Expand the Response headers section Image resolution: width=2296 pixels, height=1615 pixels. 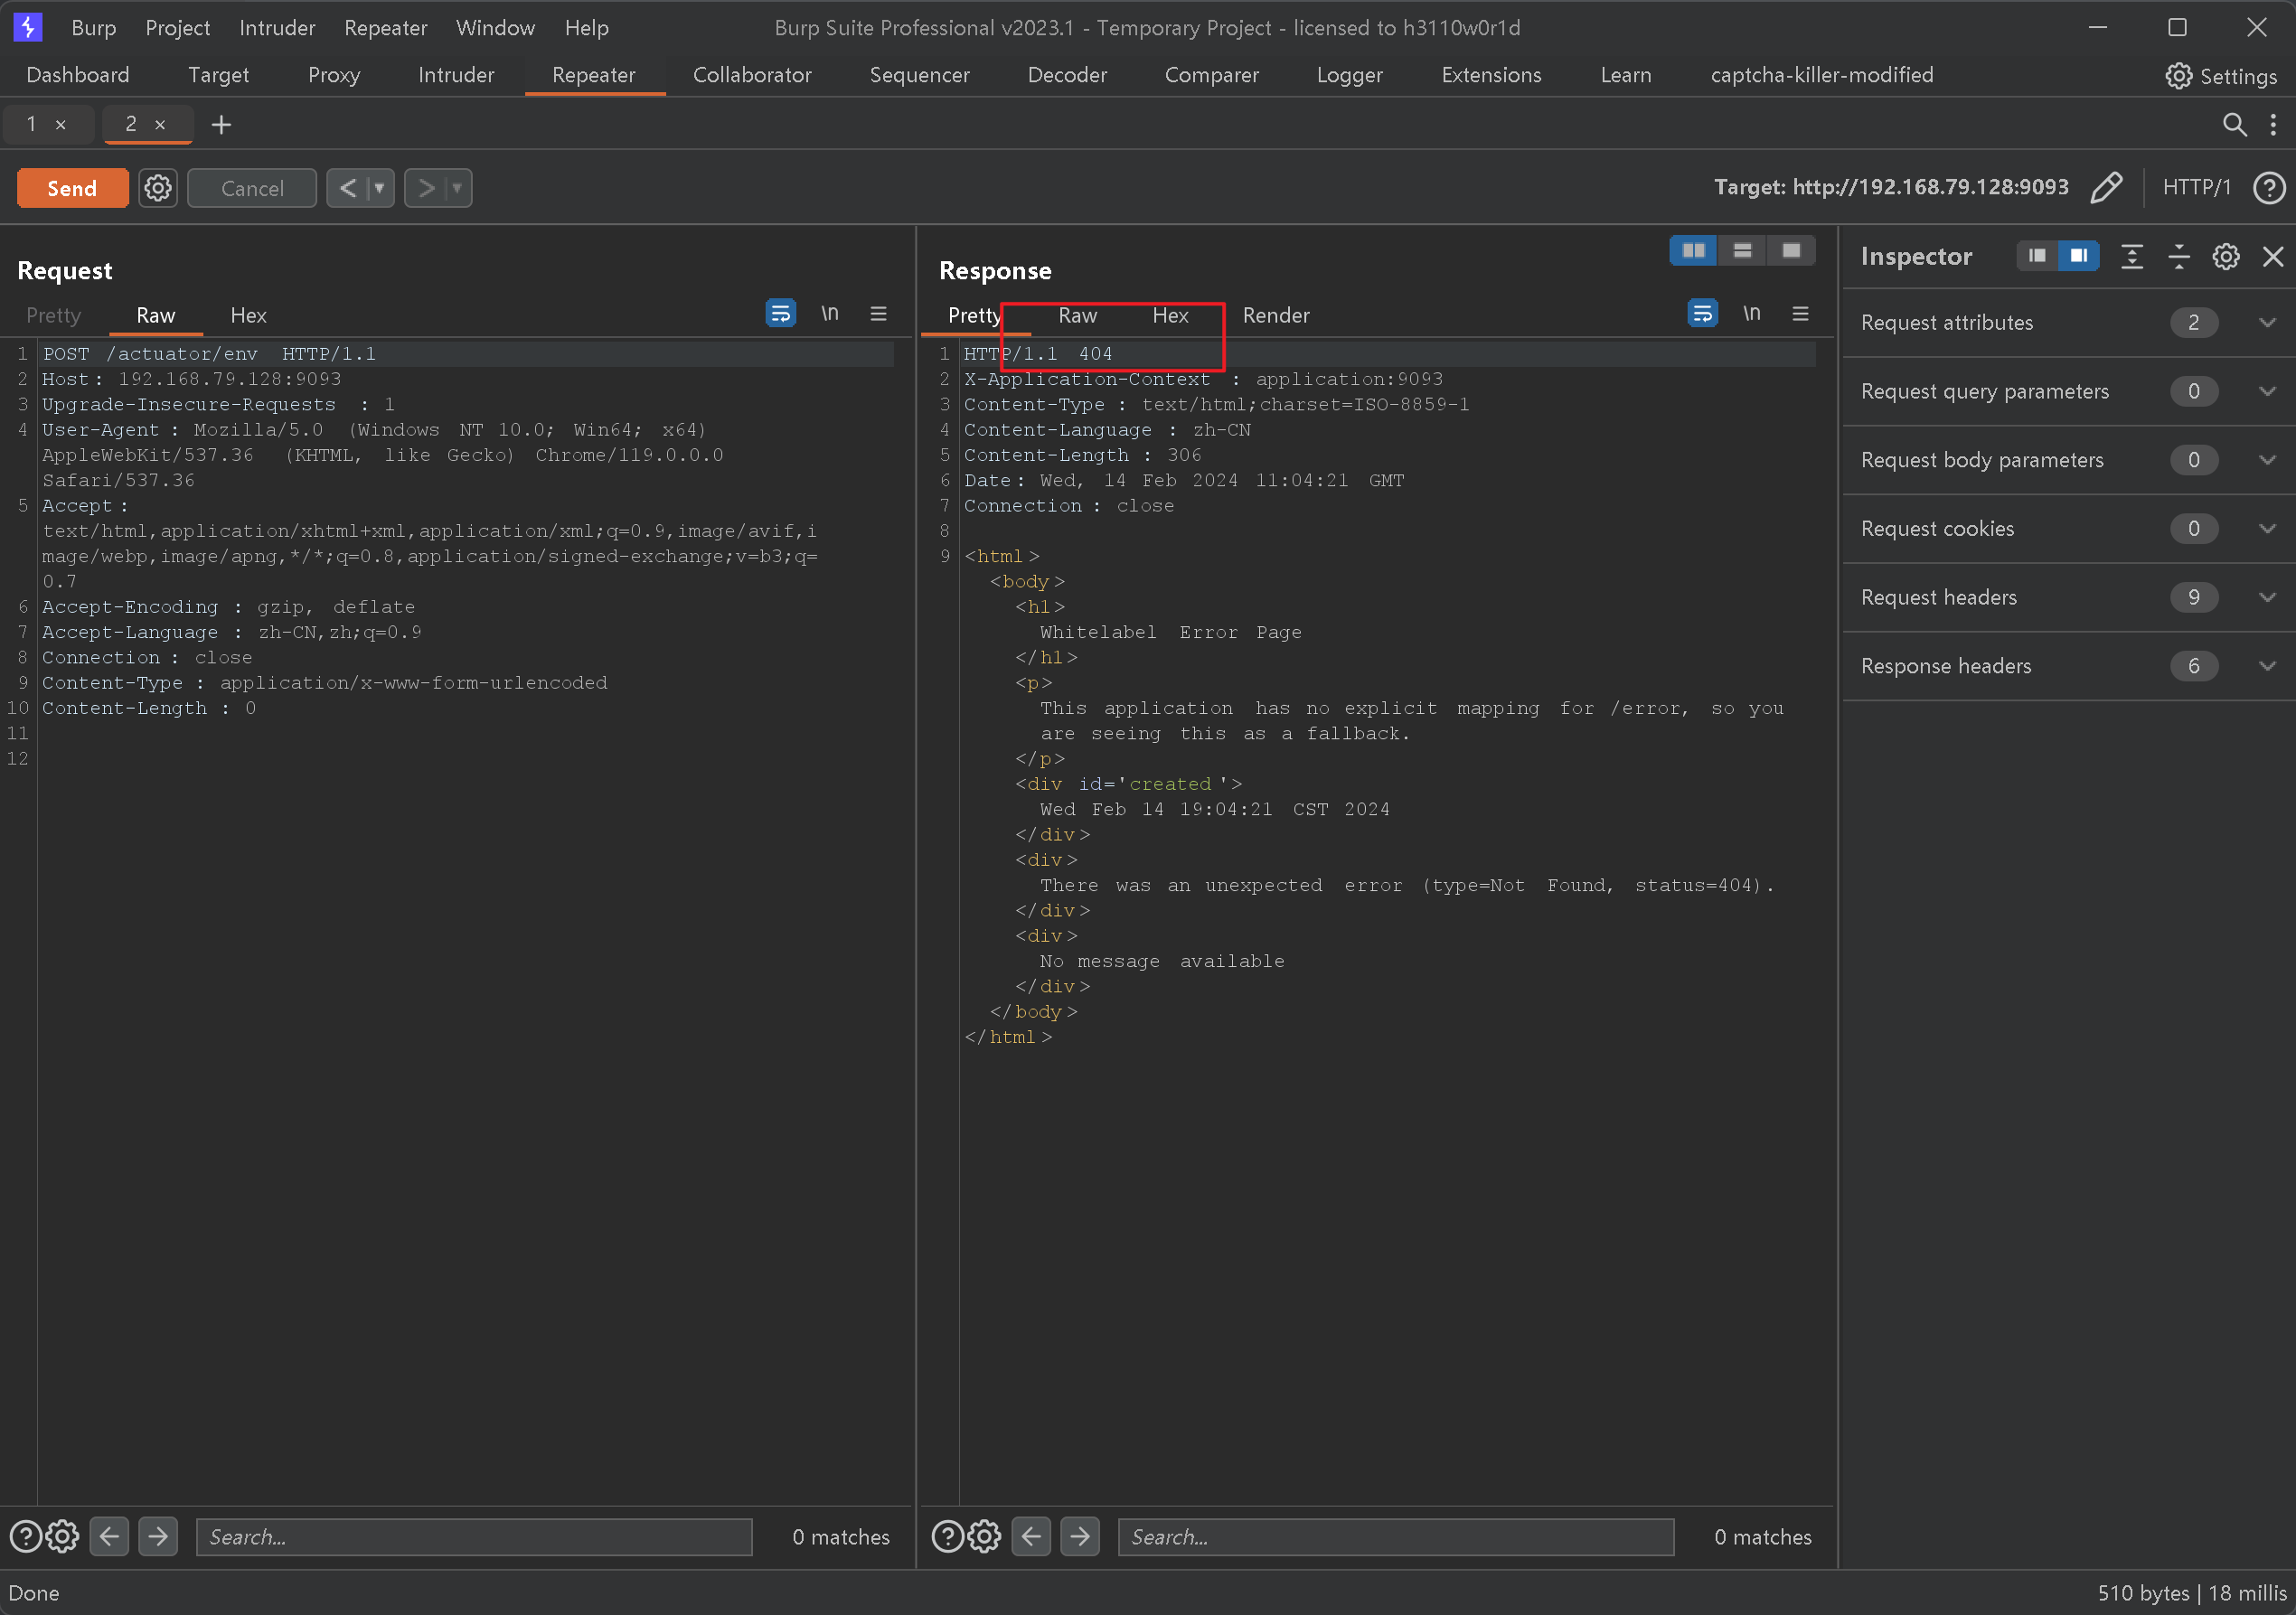pos(2267,666)
